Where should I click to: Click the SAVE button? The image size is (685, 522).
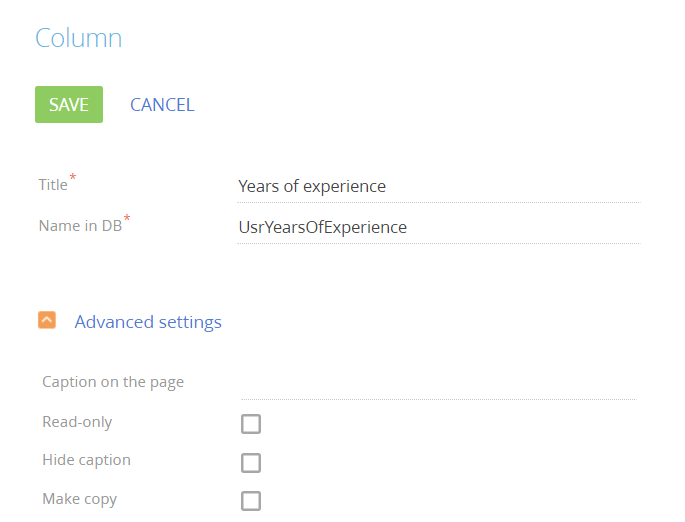click(x=69, y=105)
